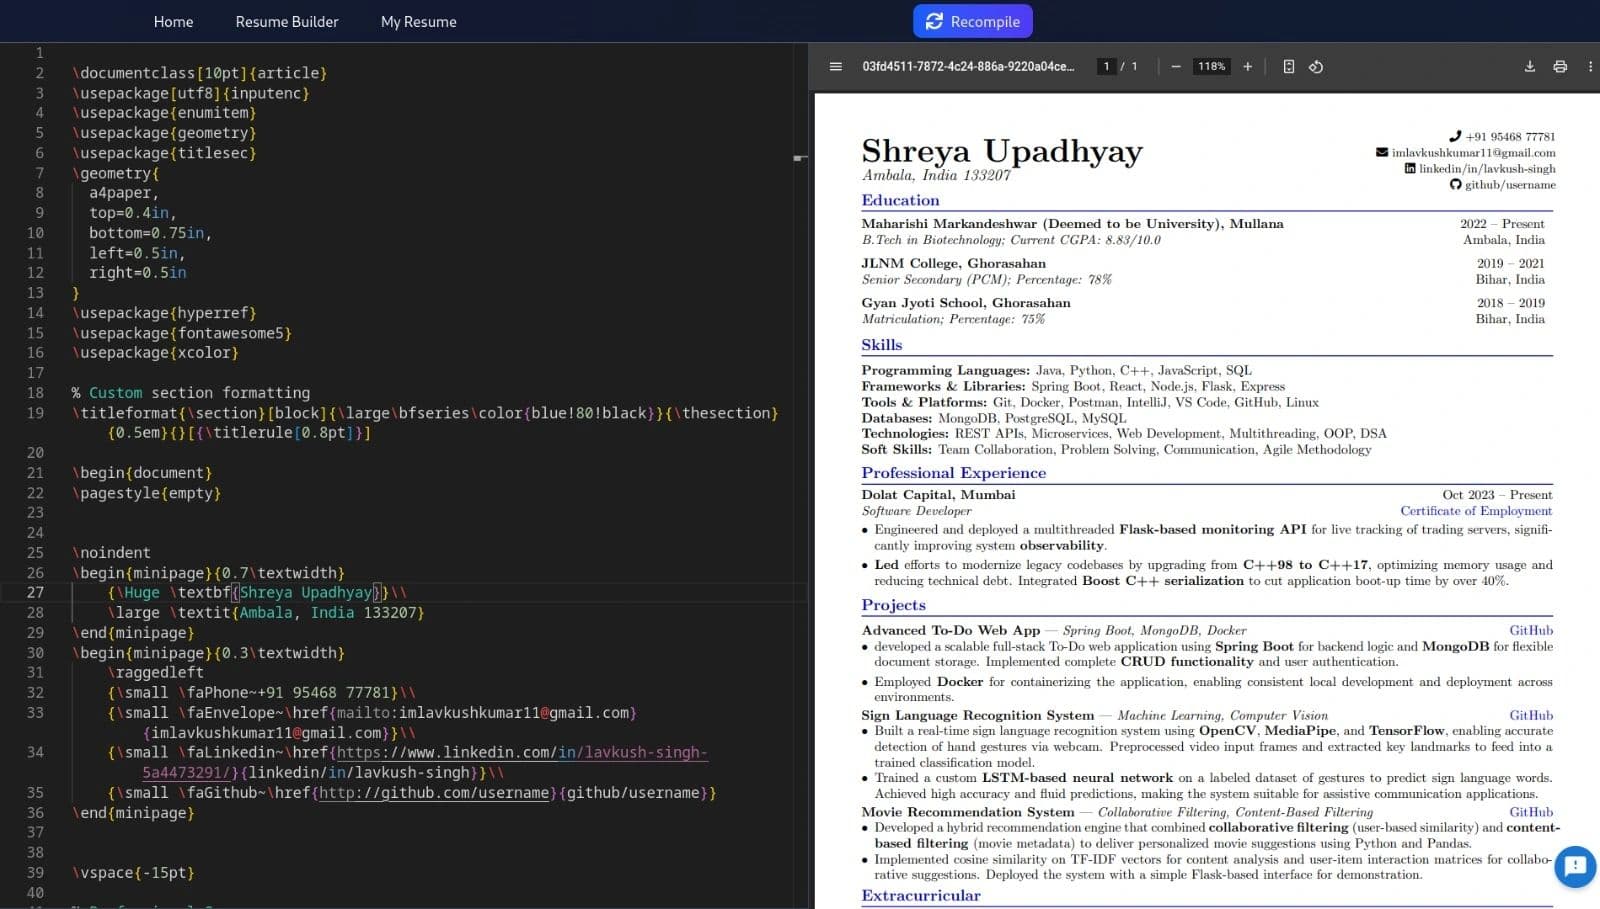This screenshot has height=909, width=1600.
Task: Click the email address in resume header
Action: [x=1473, y=153]
